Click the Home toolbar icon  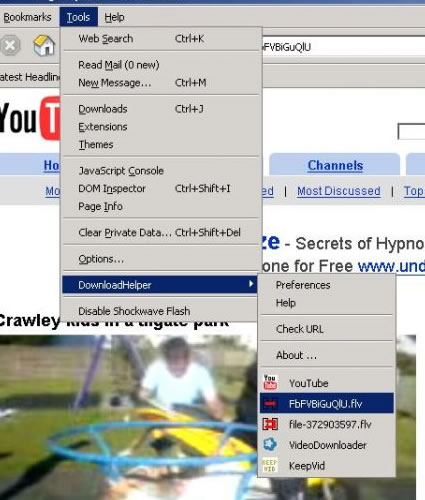tap(44, 45)
